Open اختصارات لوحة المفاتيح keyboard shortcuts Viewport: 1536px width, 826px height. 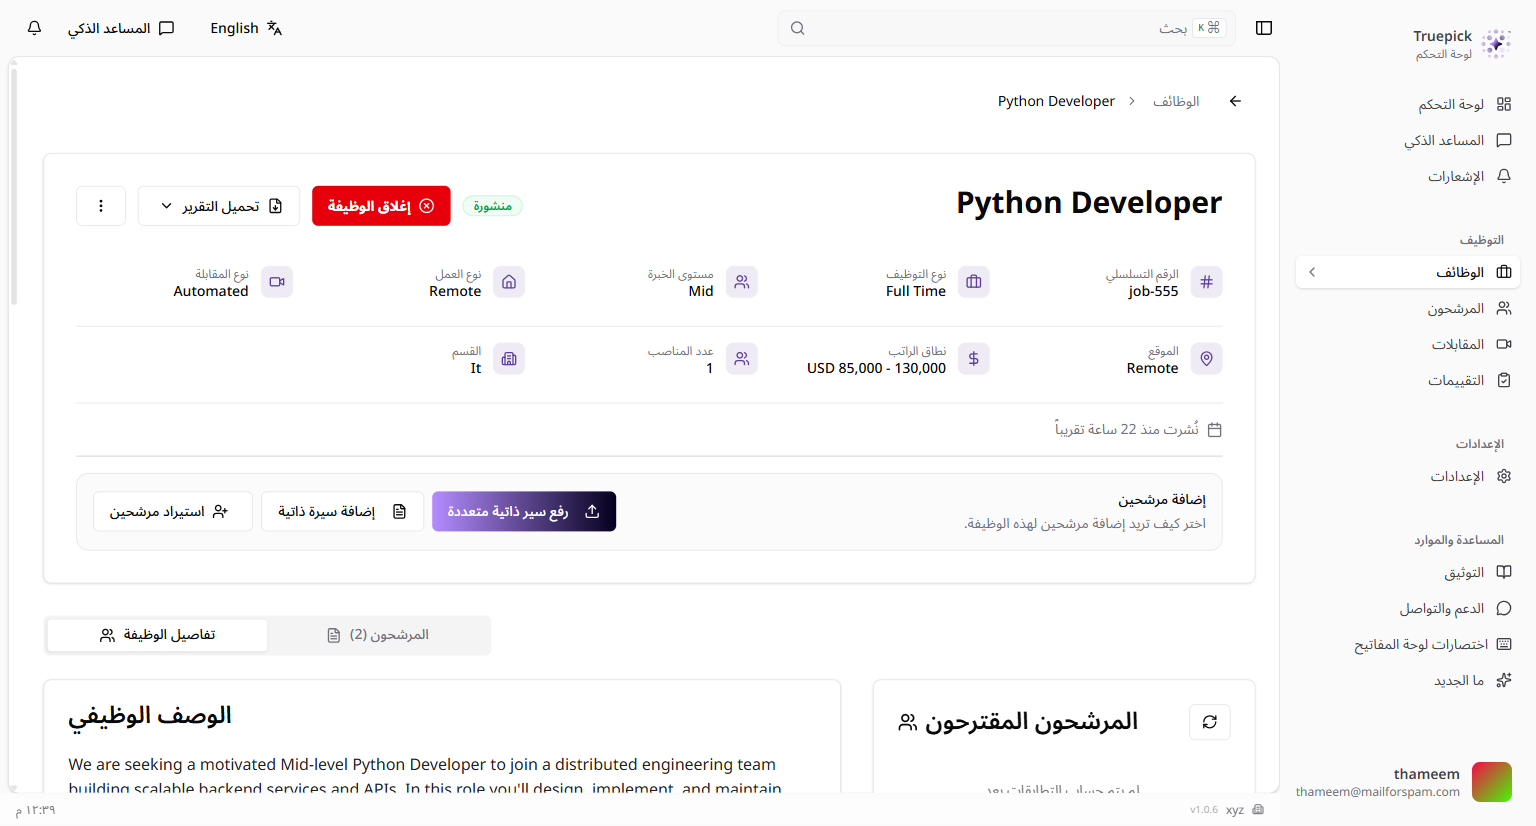(1432, 645)
